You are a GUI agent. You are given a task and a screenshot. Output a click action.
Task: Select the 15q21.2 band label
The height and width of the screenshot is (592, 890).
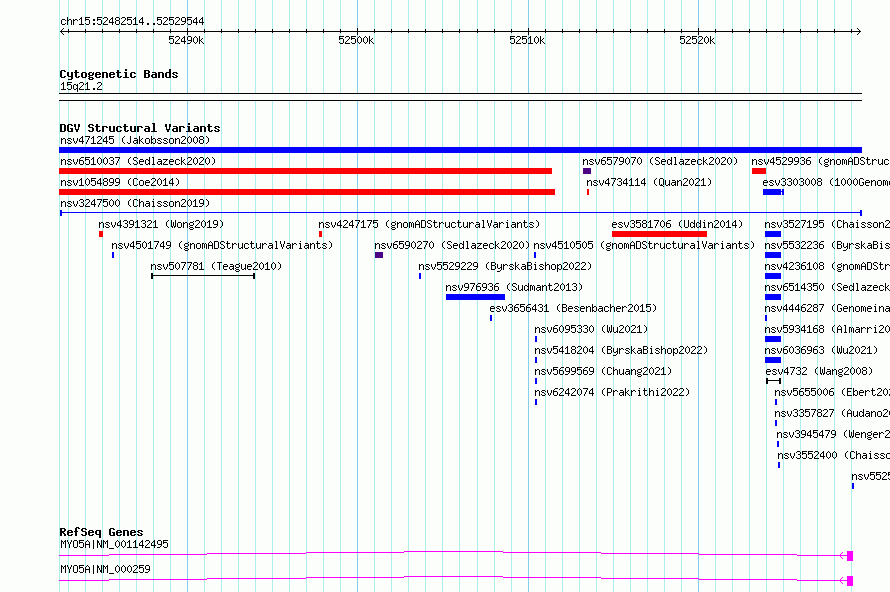81,86
